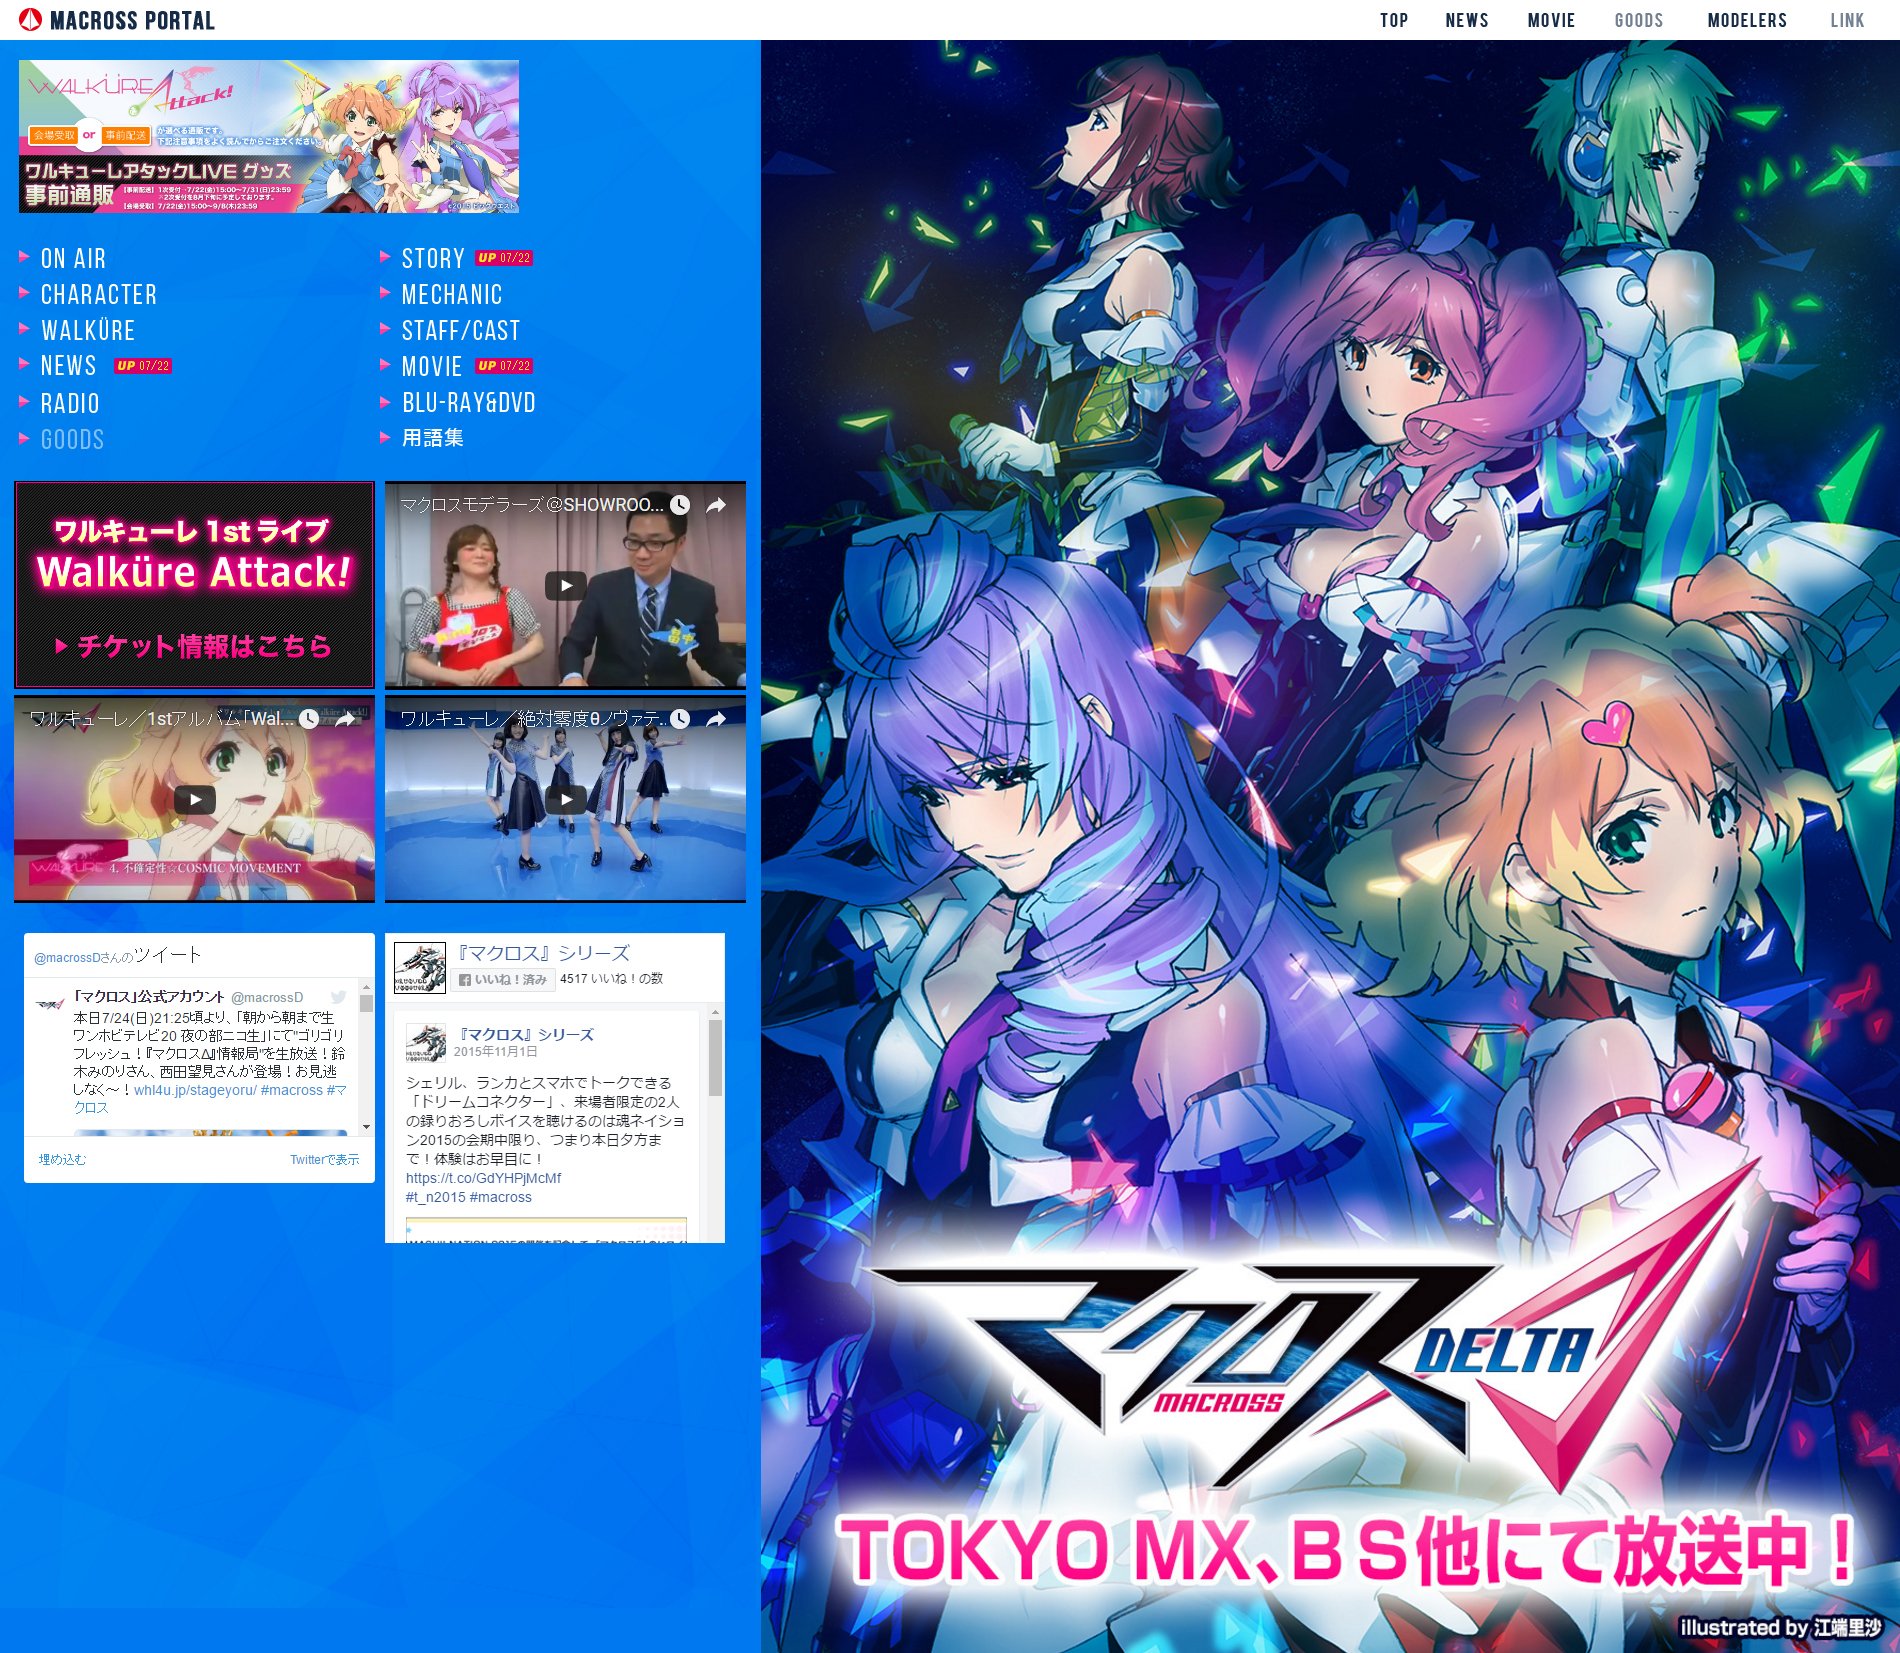Open the GOODS page from side menu
The height and width of the screenshot is (1653, 1900).
[x=72, y=439]
